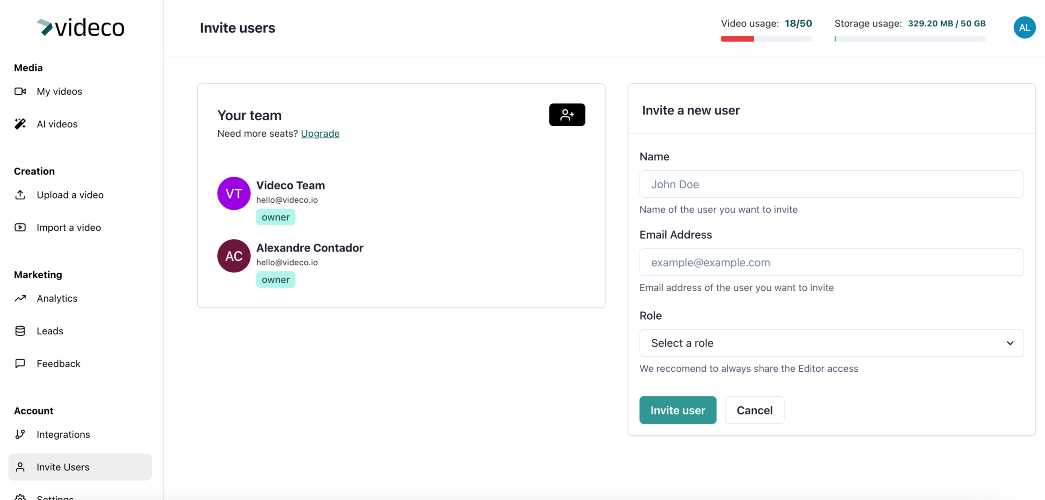This screenshot has height=500, width=1045.
Task: Click the AC avatar of Alexandre Contador
Action: pos(234,256)
